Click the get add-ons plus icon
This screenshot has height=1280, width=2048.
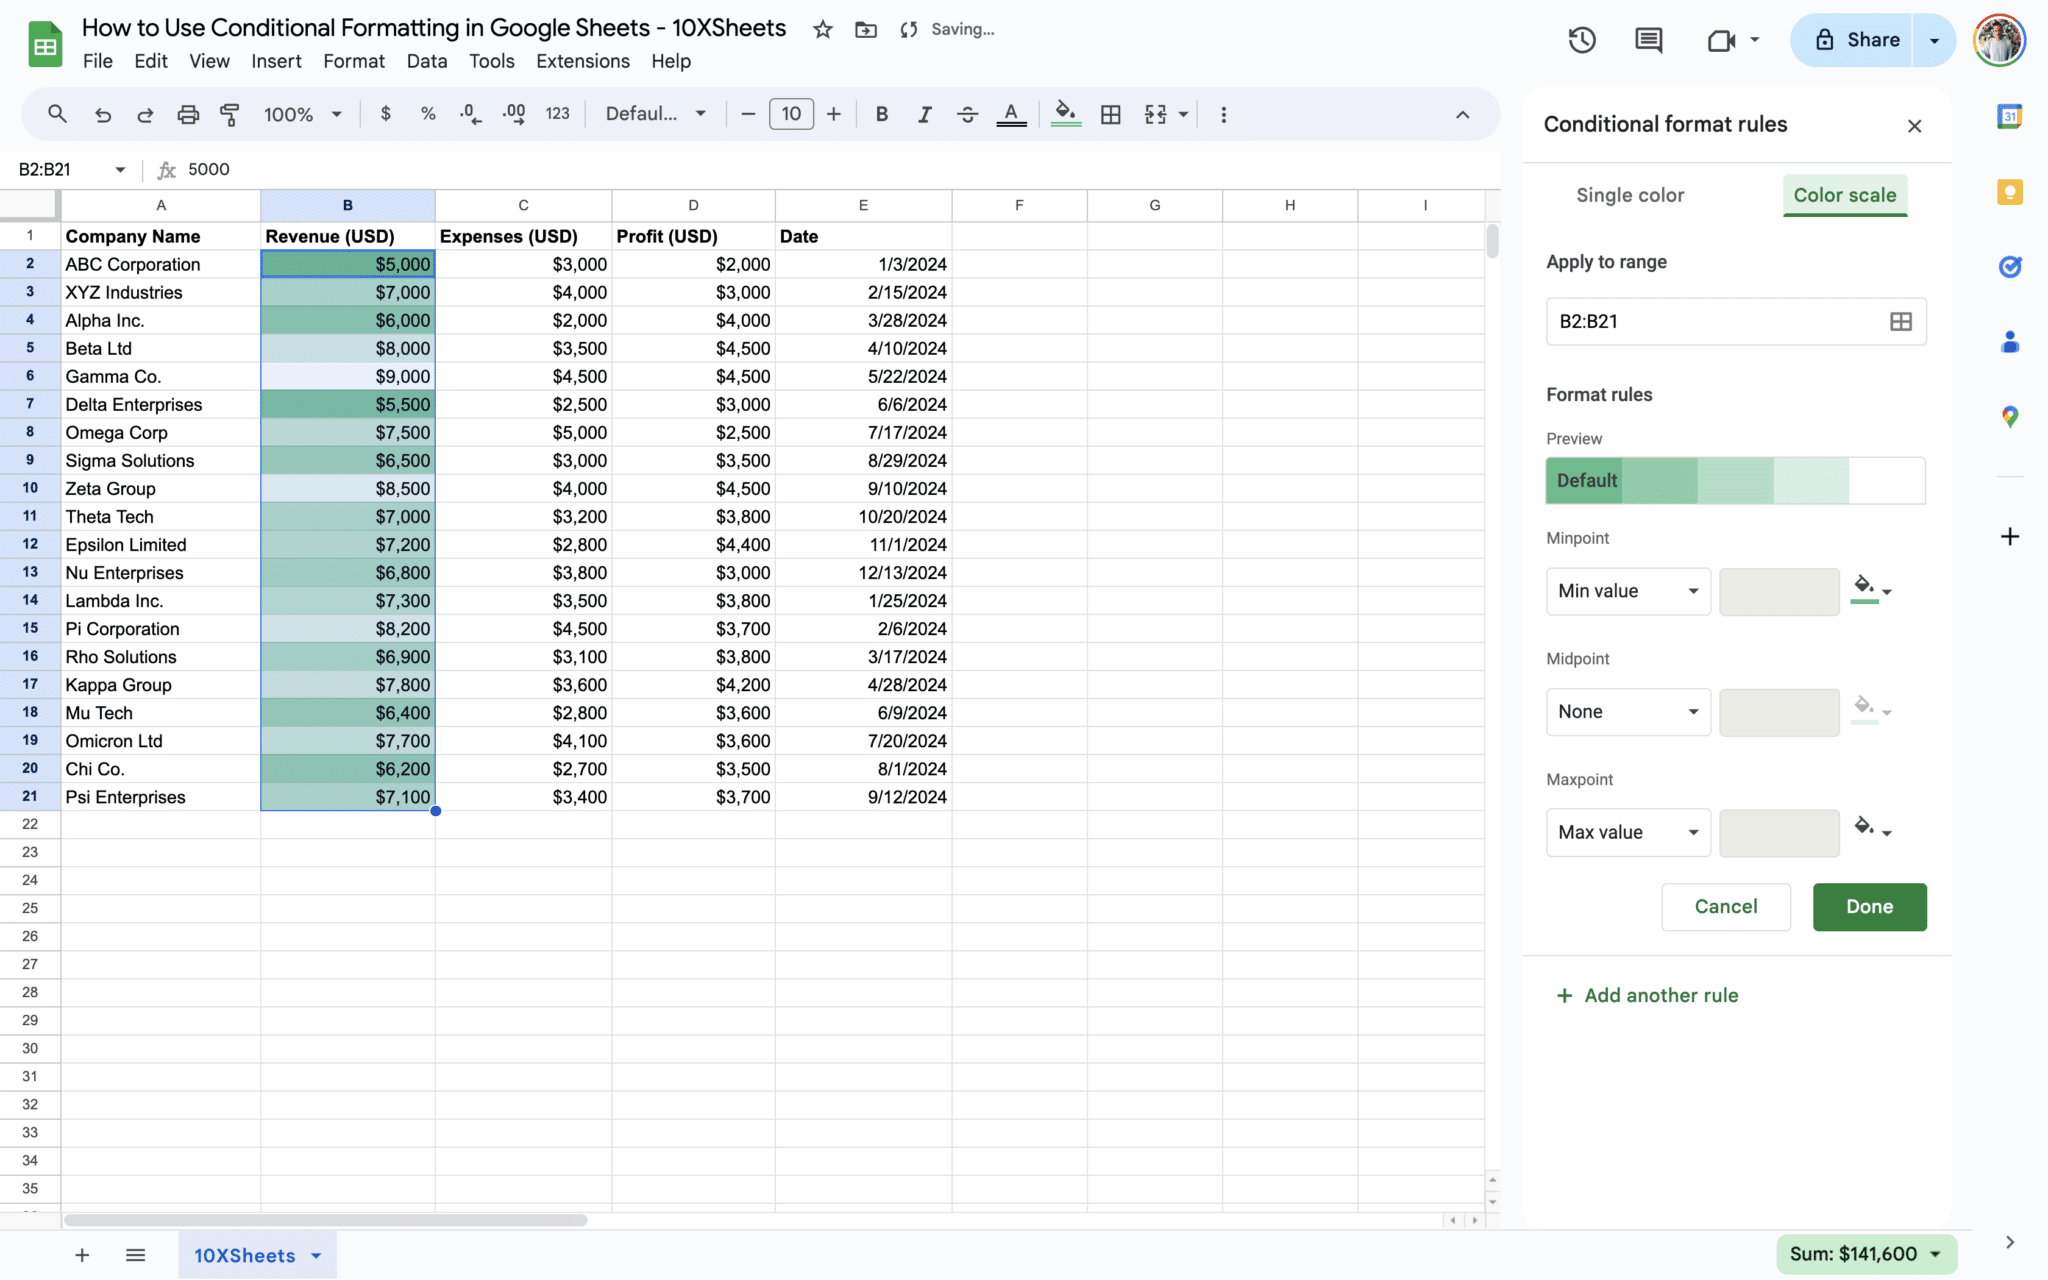point(2009,536)
